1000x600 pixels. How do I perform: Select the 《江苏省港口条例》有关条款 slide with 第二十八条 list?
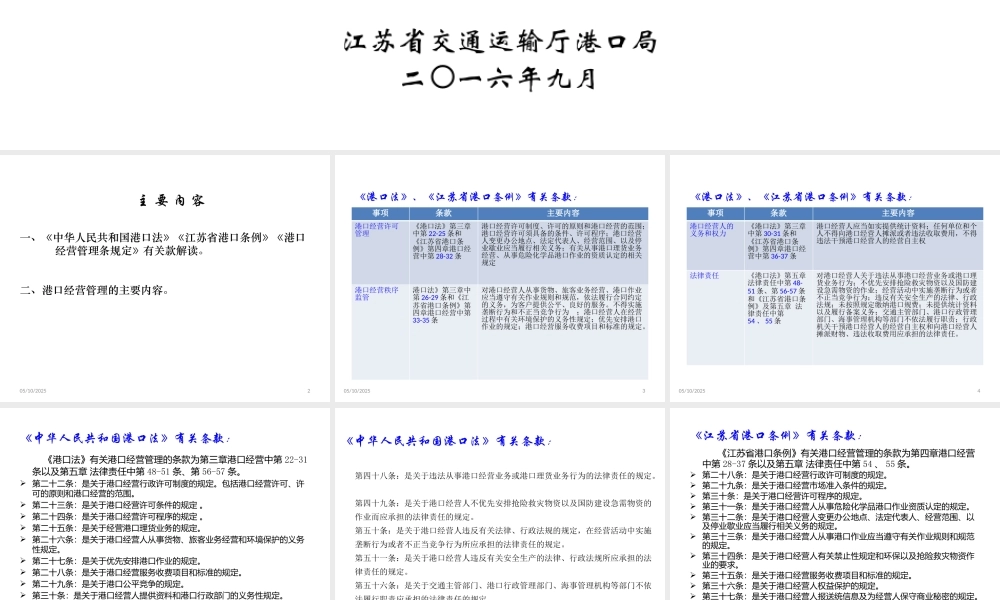pos(835,504)
